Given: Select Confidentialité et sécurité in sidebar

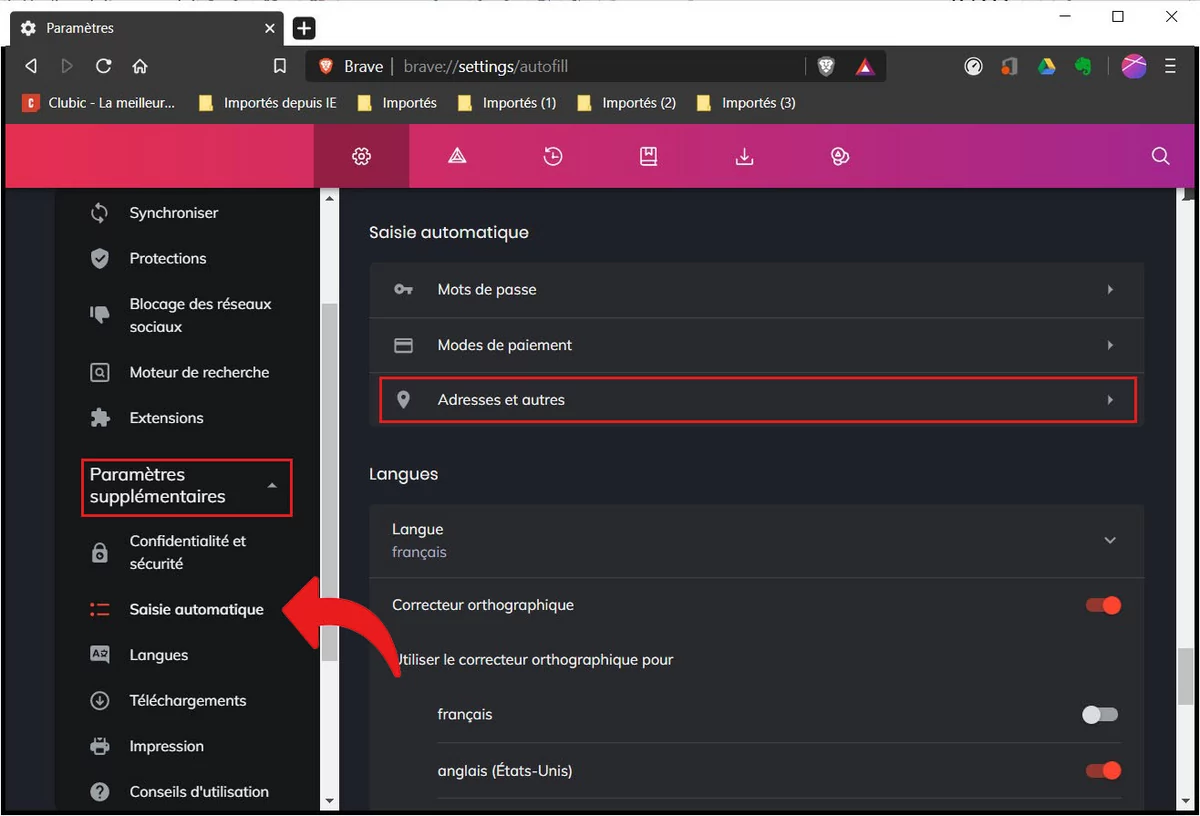Looking at the screenshot, I should coord(187,552).
